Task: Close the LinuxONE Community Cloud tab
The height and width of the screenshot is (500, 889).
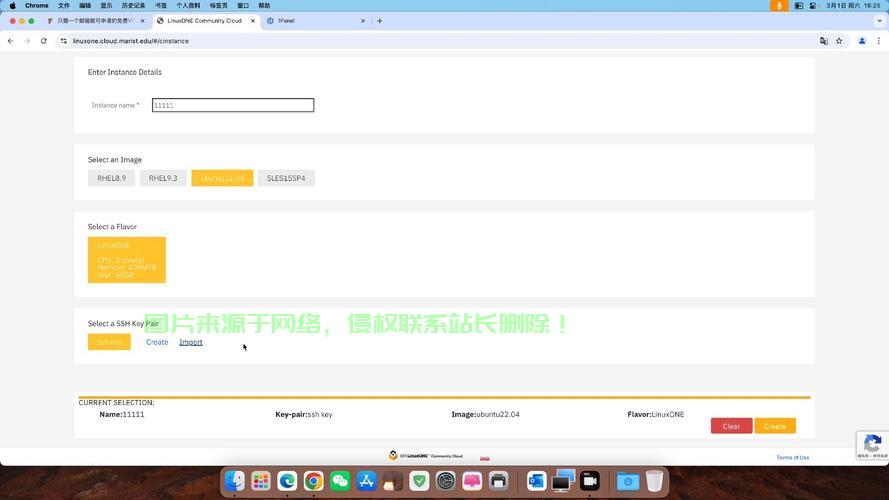Action: tap(253, 20)
